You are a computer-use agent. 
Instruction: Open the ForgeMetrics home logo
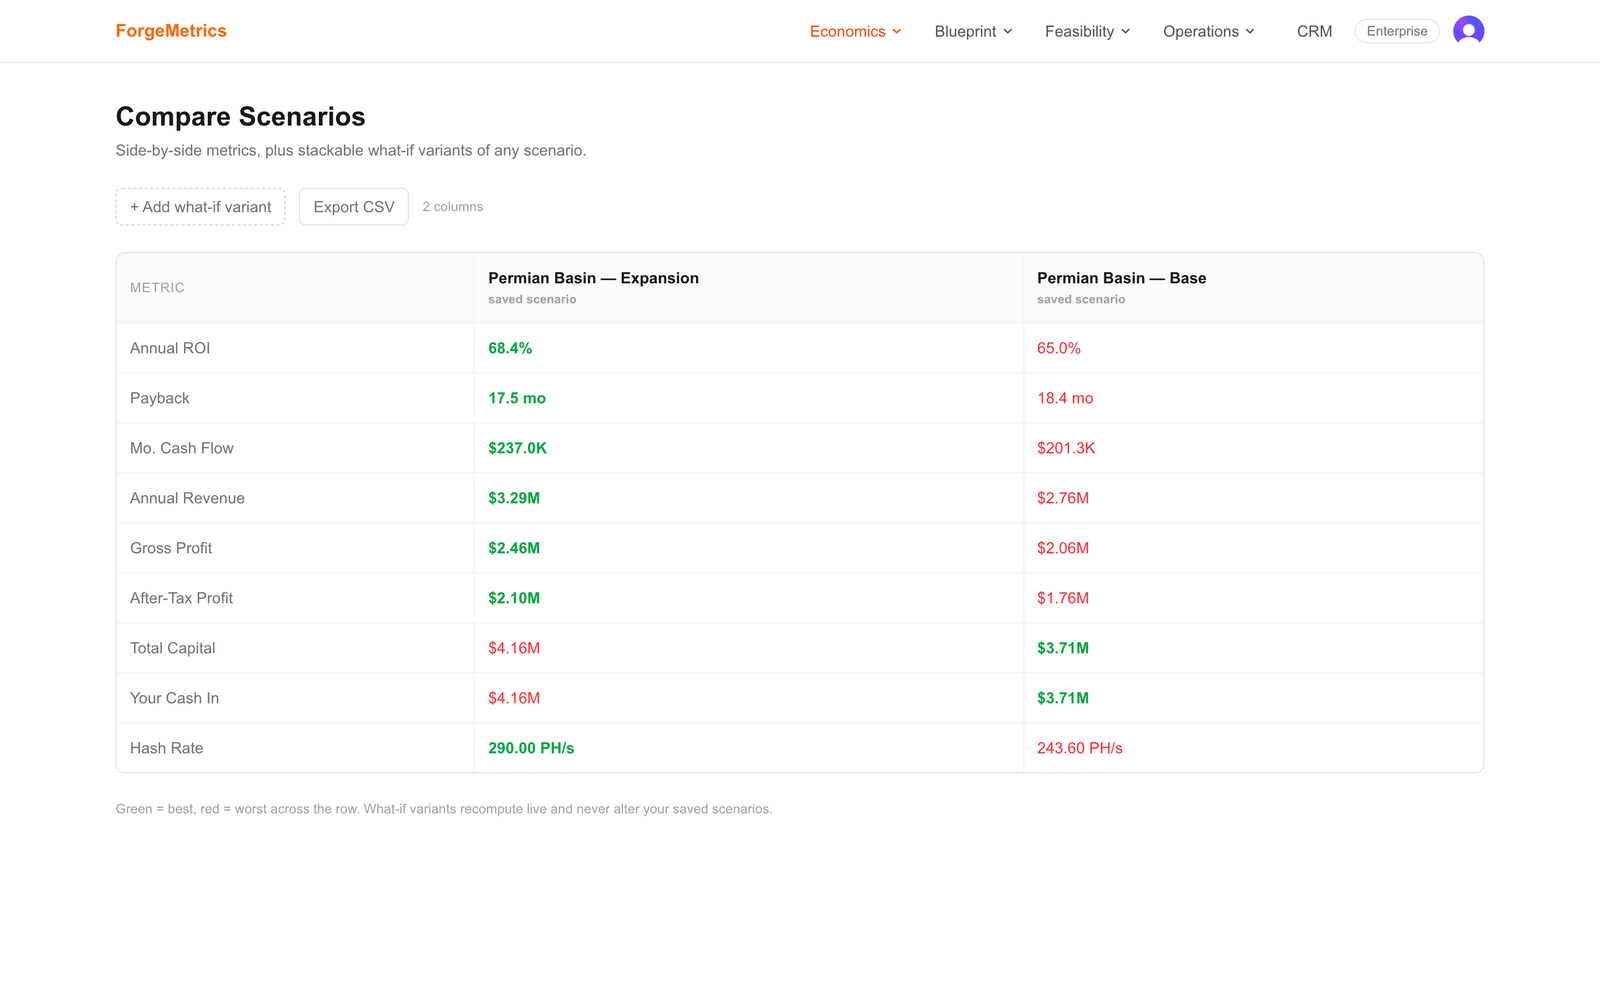pos(171,31)
